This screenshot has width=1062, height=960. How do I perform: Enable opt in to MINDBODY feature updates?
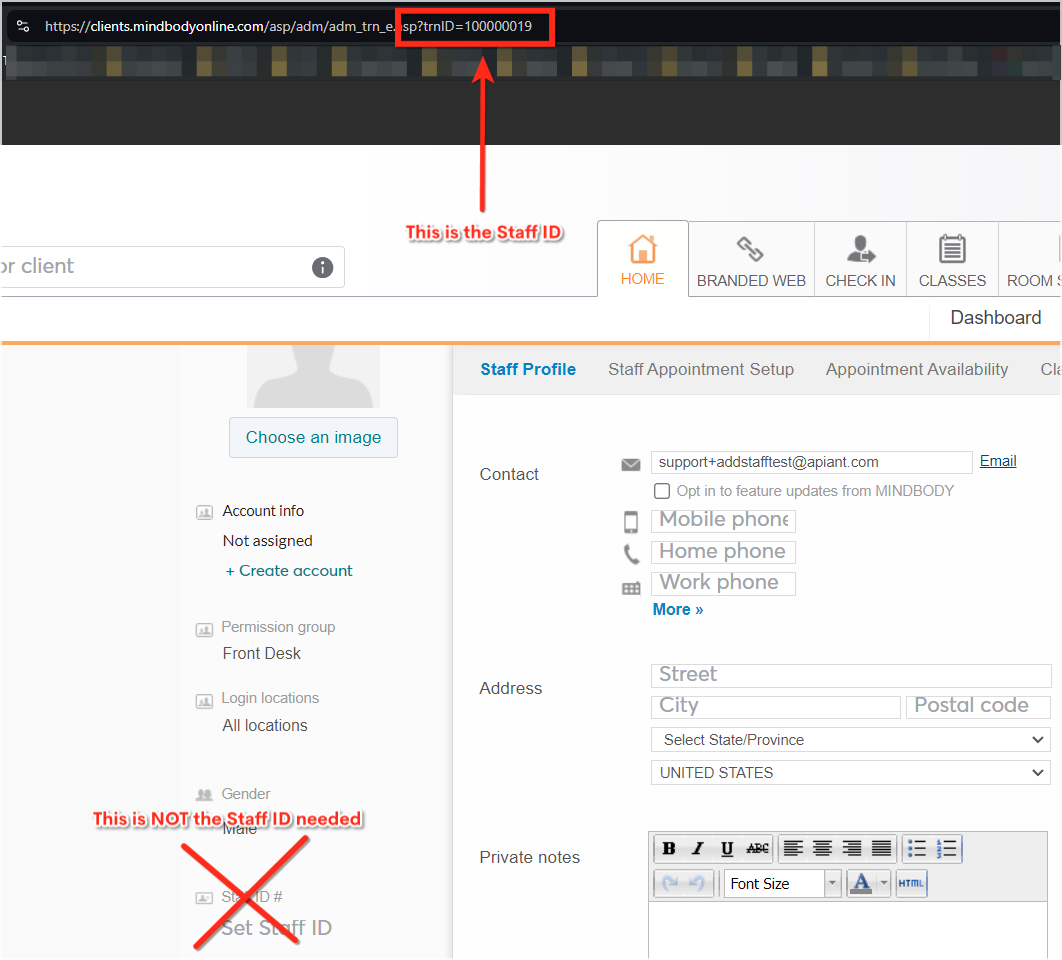click(661, 491)
